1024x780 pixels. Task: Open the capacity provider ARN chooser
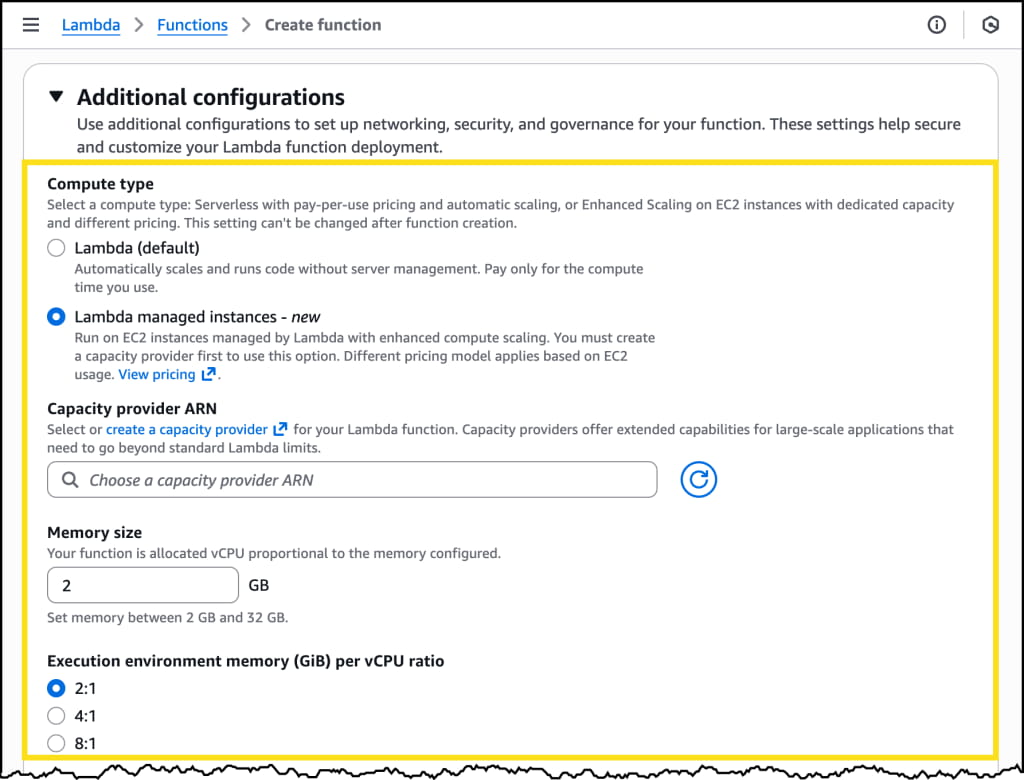360,480
